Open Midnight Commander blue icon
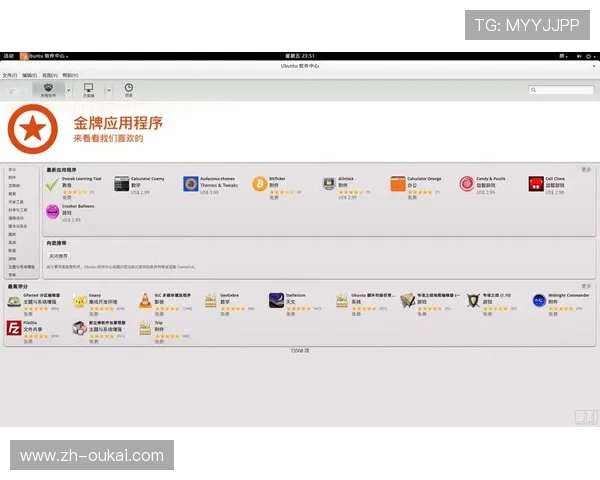Viewport: 600px width, 480px height. coord(539,300)
